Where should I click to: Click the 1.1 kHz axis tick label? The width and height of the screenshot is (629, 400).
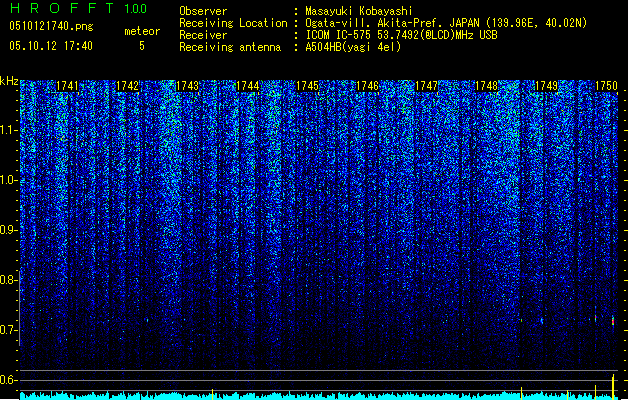pyautogui.click(x=9, y=130)
